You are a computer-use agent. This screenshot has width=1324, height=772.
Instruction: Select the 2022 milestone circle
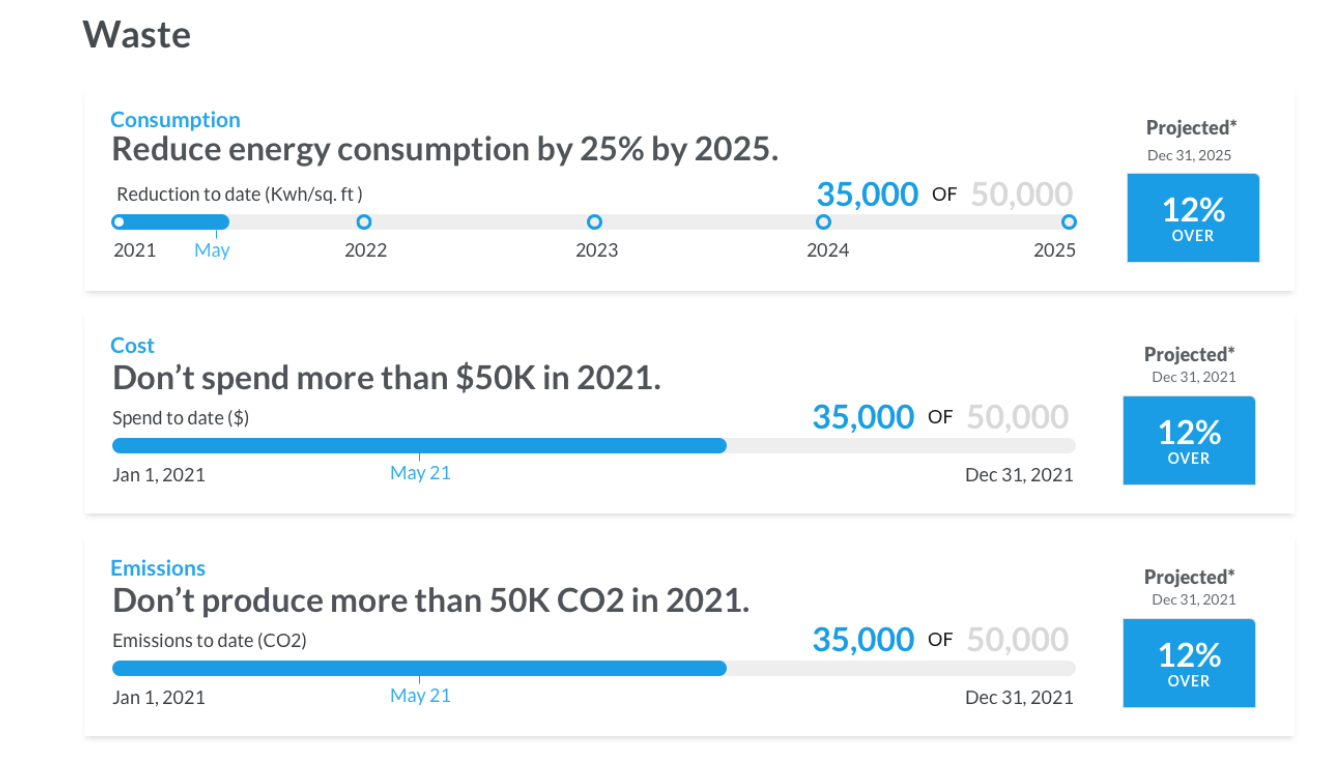364,222
